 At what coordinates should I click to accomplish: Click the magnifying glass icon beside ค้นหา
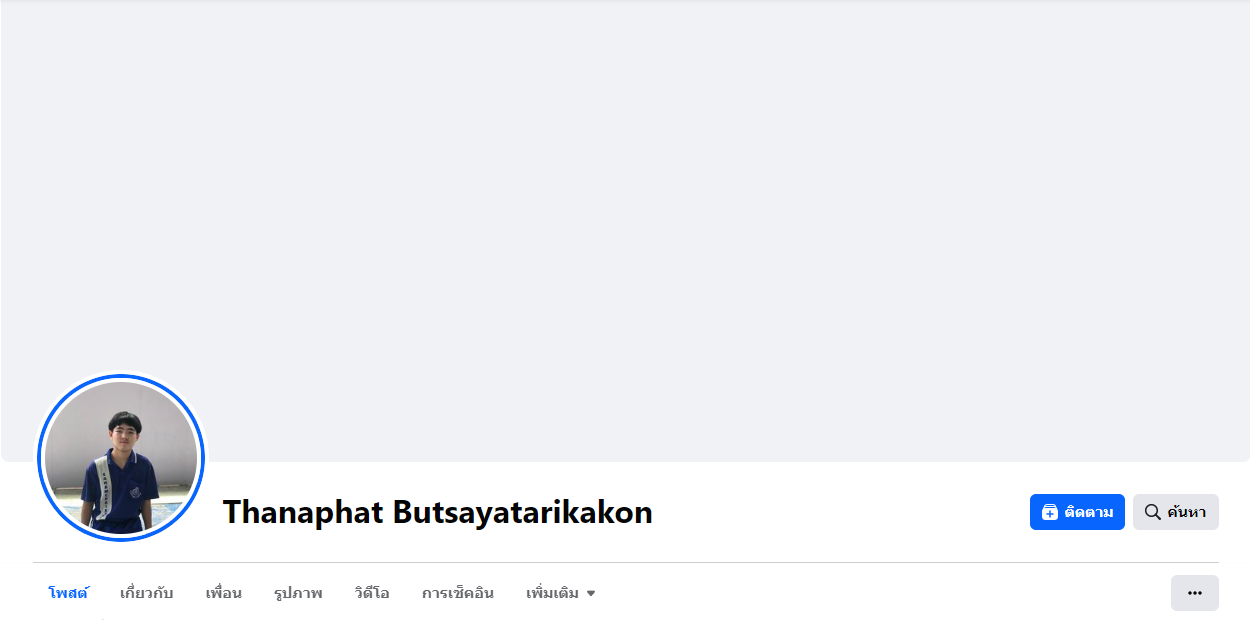click(1152, 512)
